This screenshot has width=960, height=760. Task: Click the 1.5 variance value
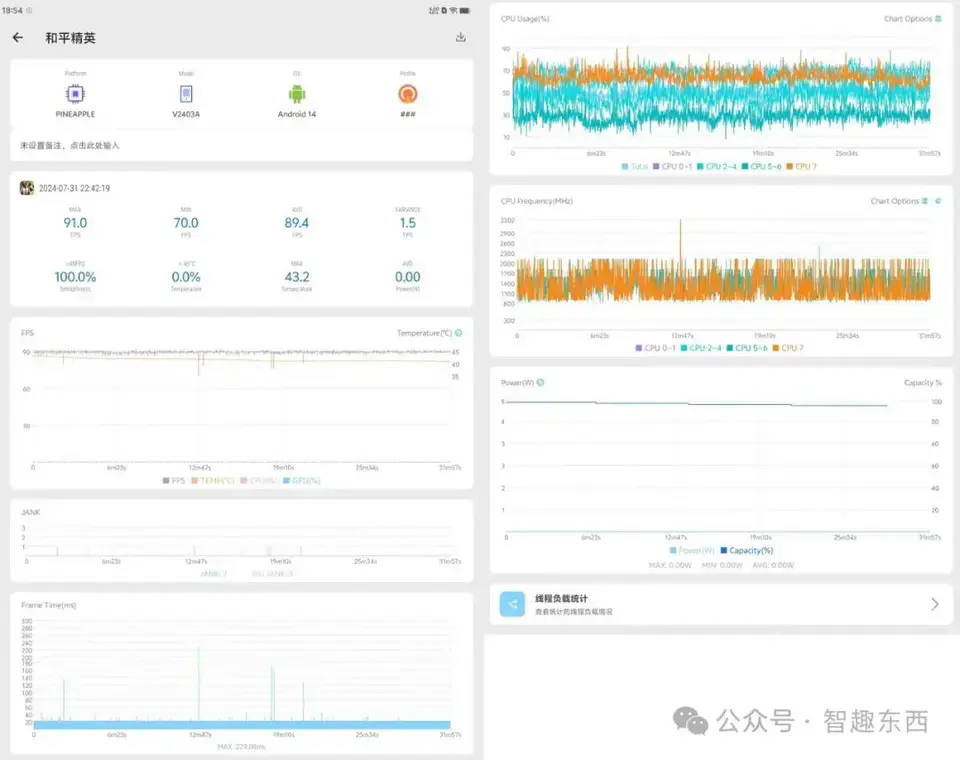click(x=408, y=223)
